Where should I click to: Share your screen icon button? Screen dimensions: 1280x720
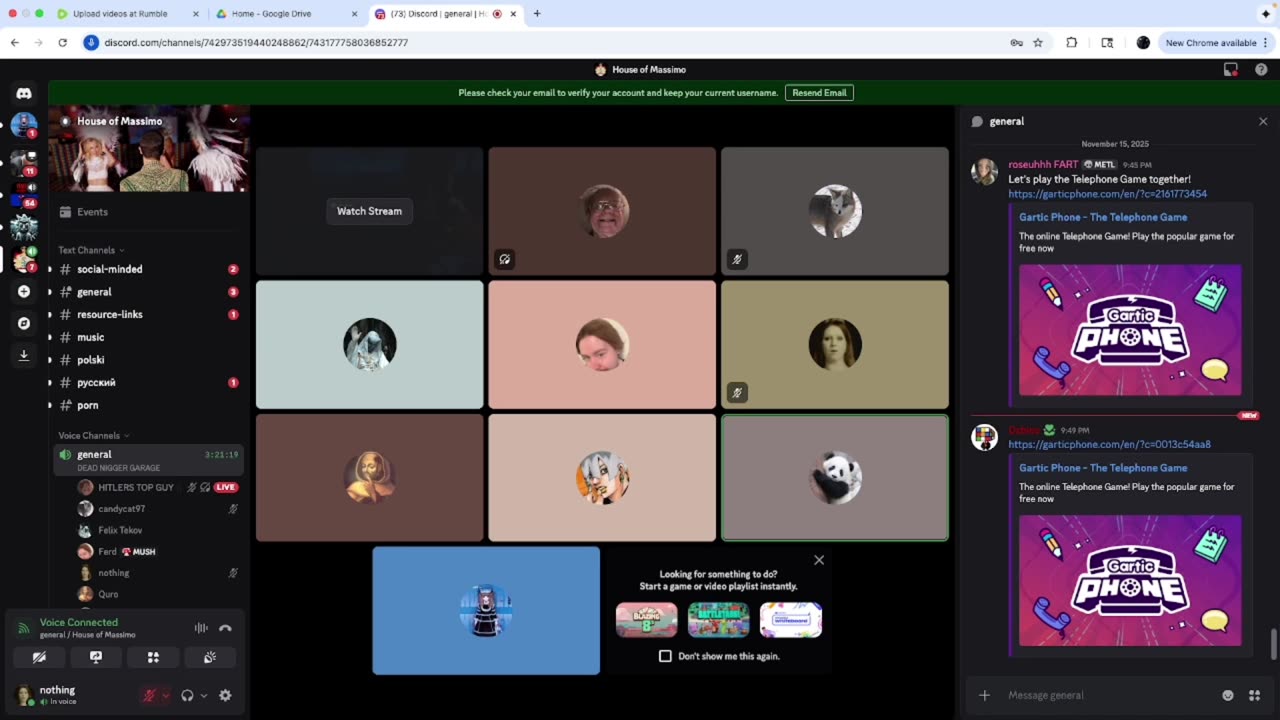96,657
